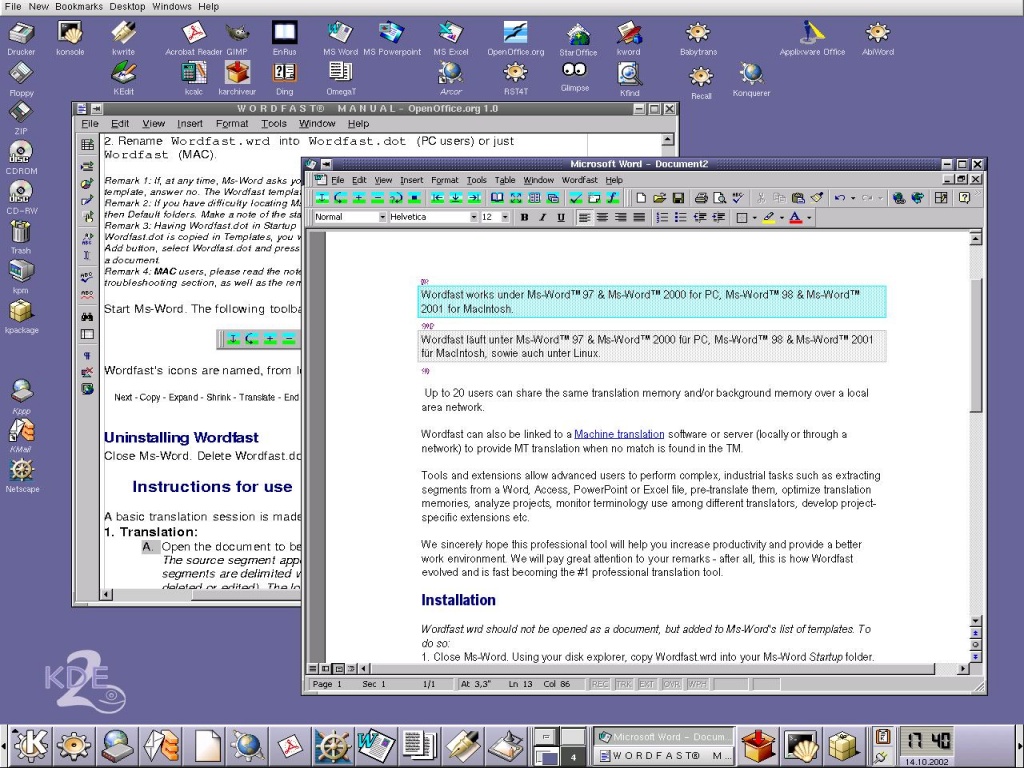The image size is (1024, 768).
Task: Open the KDE K start menu
Action: 29,745
